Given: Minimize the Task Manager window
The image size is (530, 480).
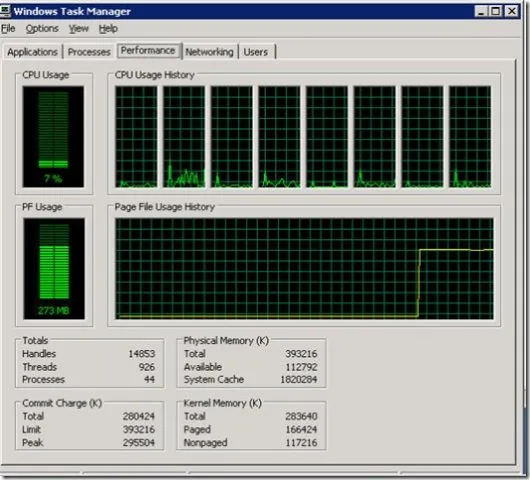Looking at the screenshot, I should [x=481, y=11].
